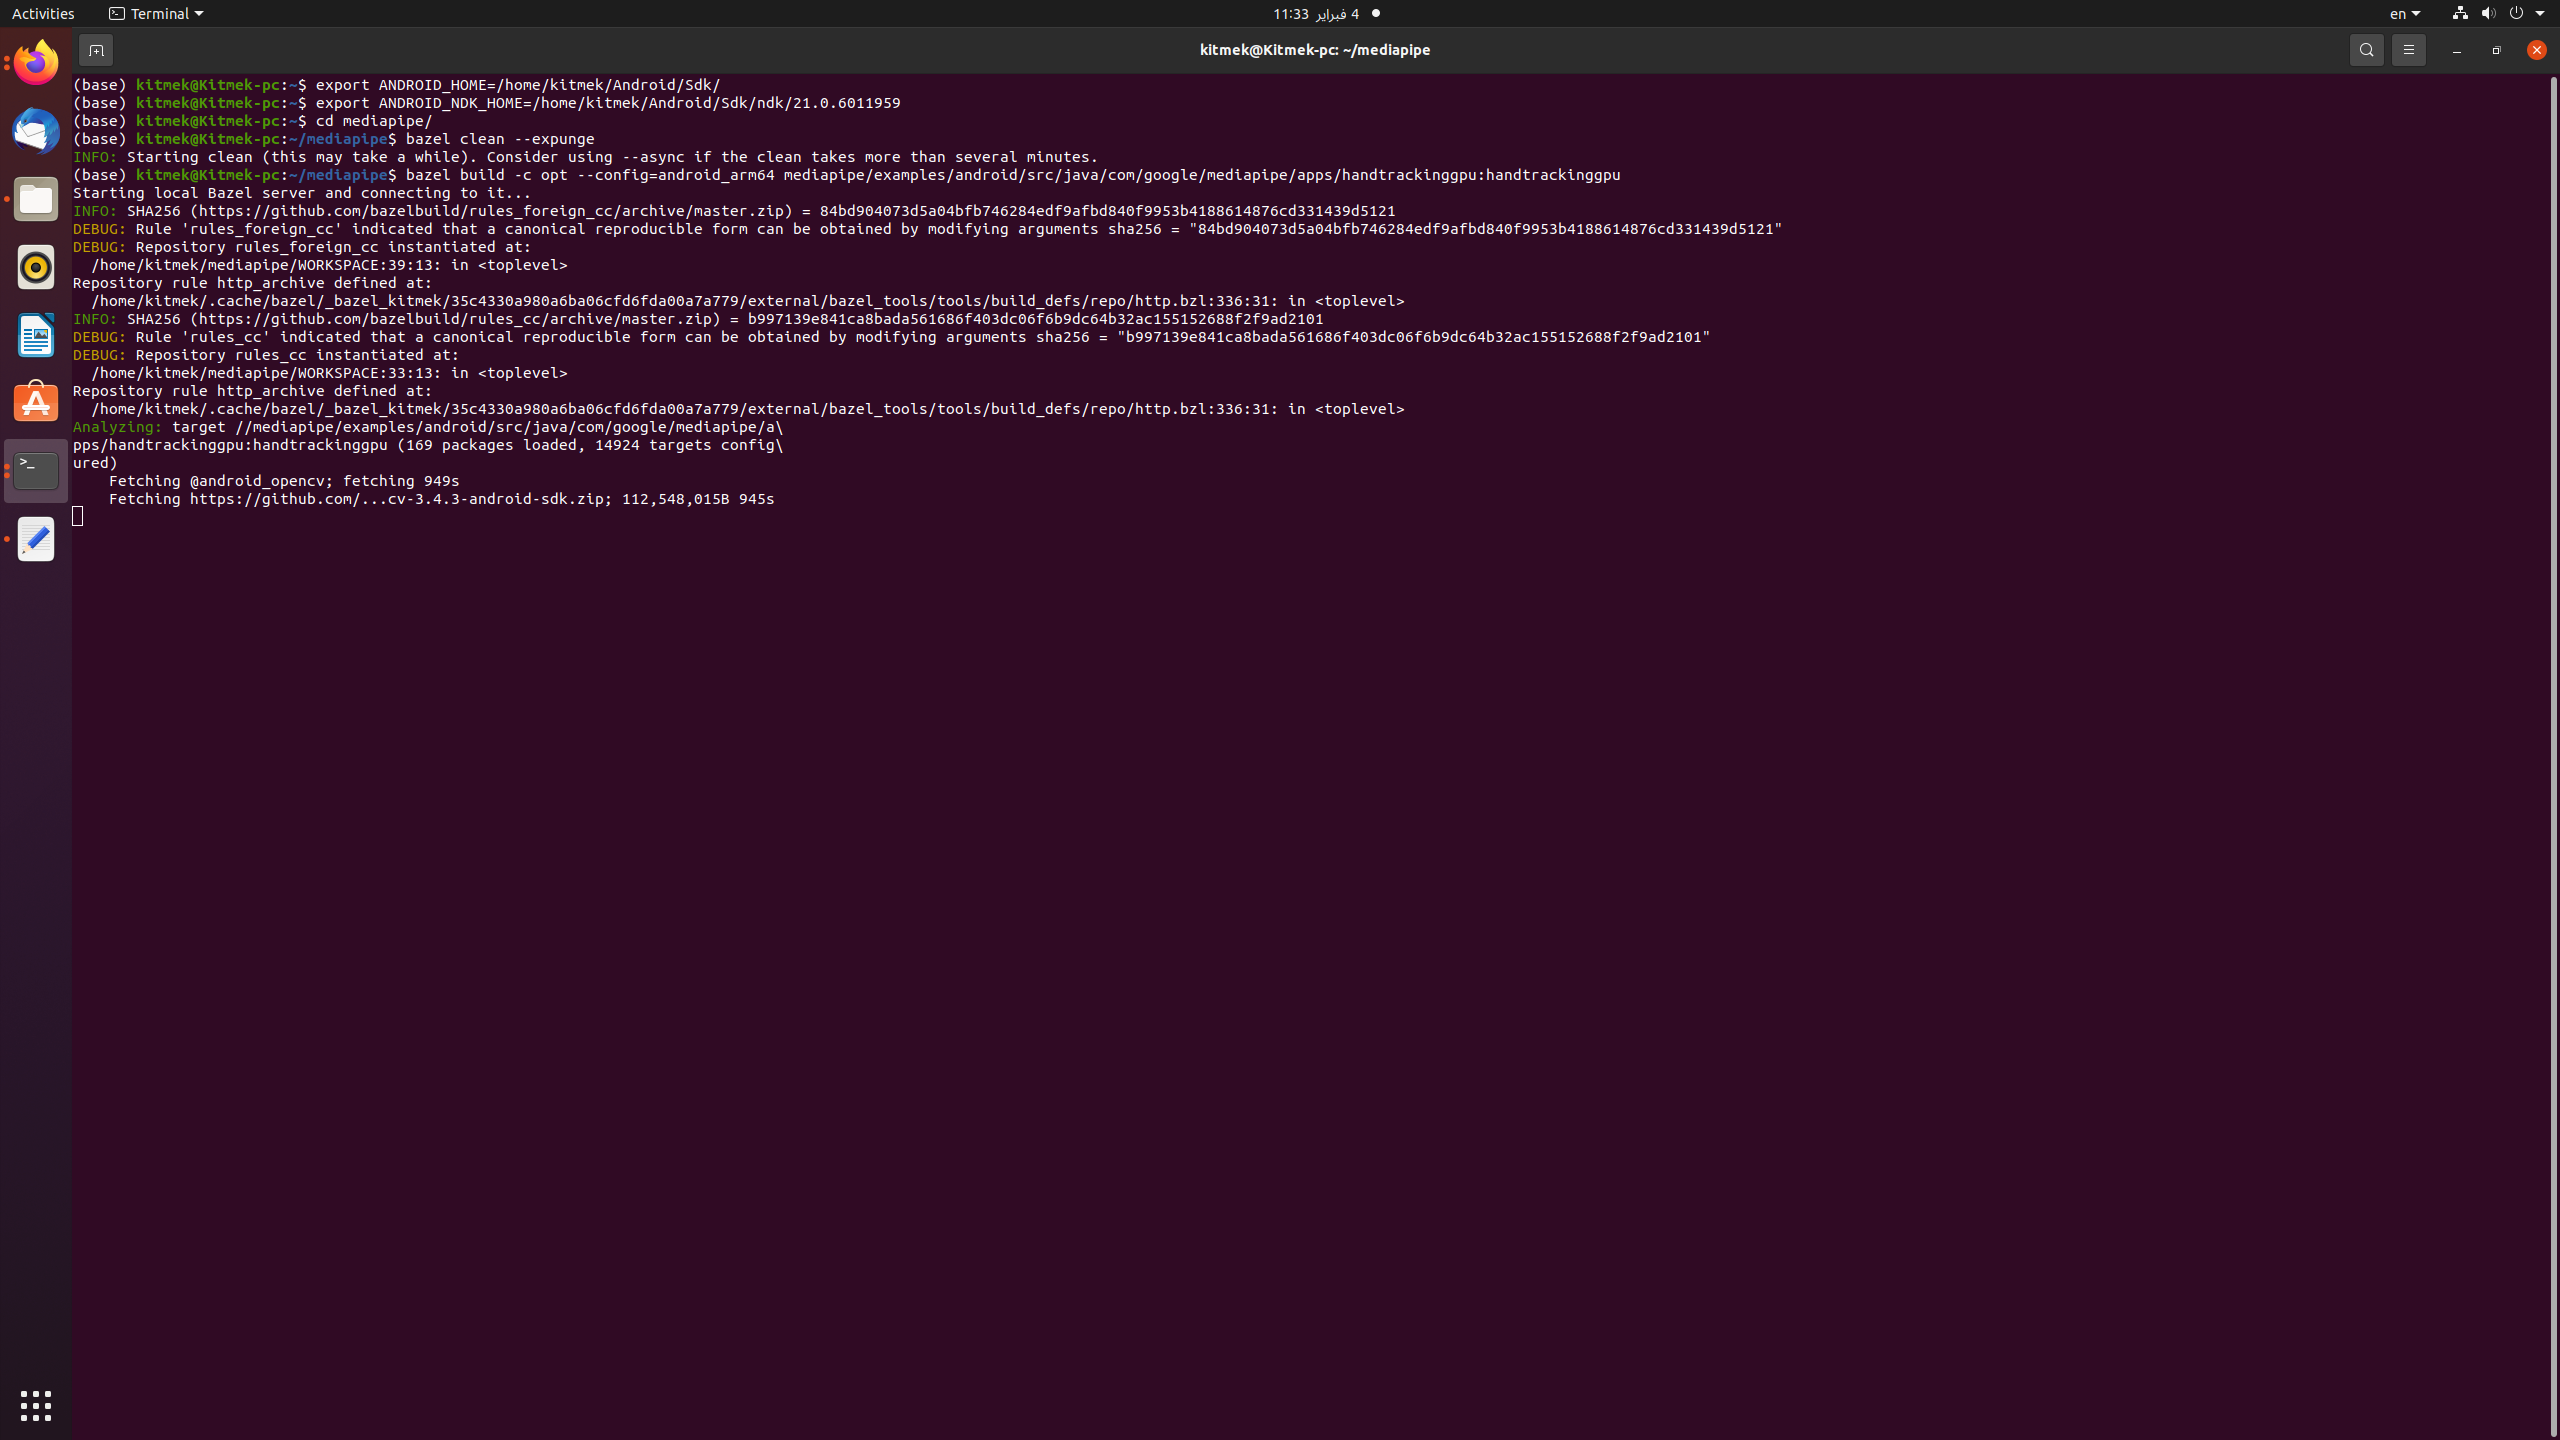
Task: Click the volume indicator in the top bar
Action: 2487,13
